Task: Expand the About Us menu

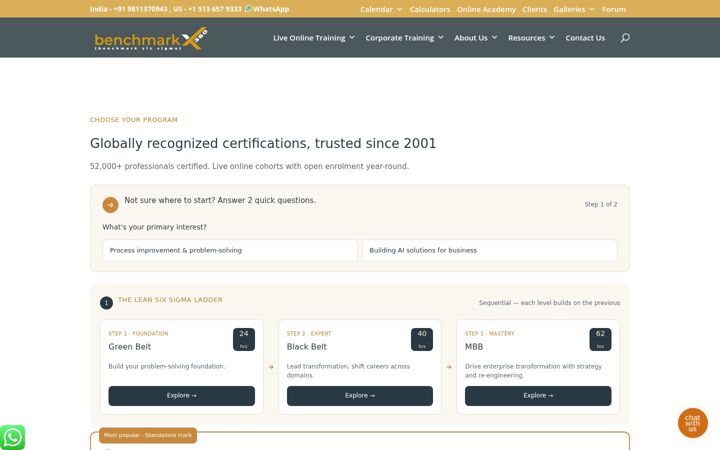Action: coord(475,38)
